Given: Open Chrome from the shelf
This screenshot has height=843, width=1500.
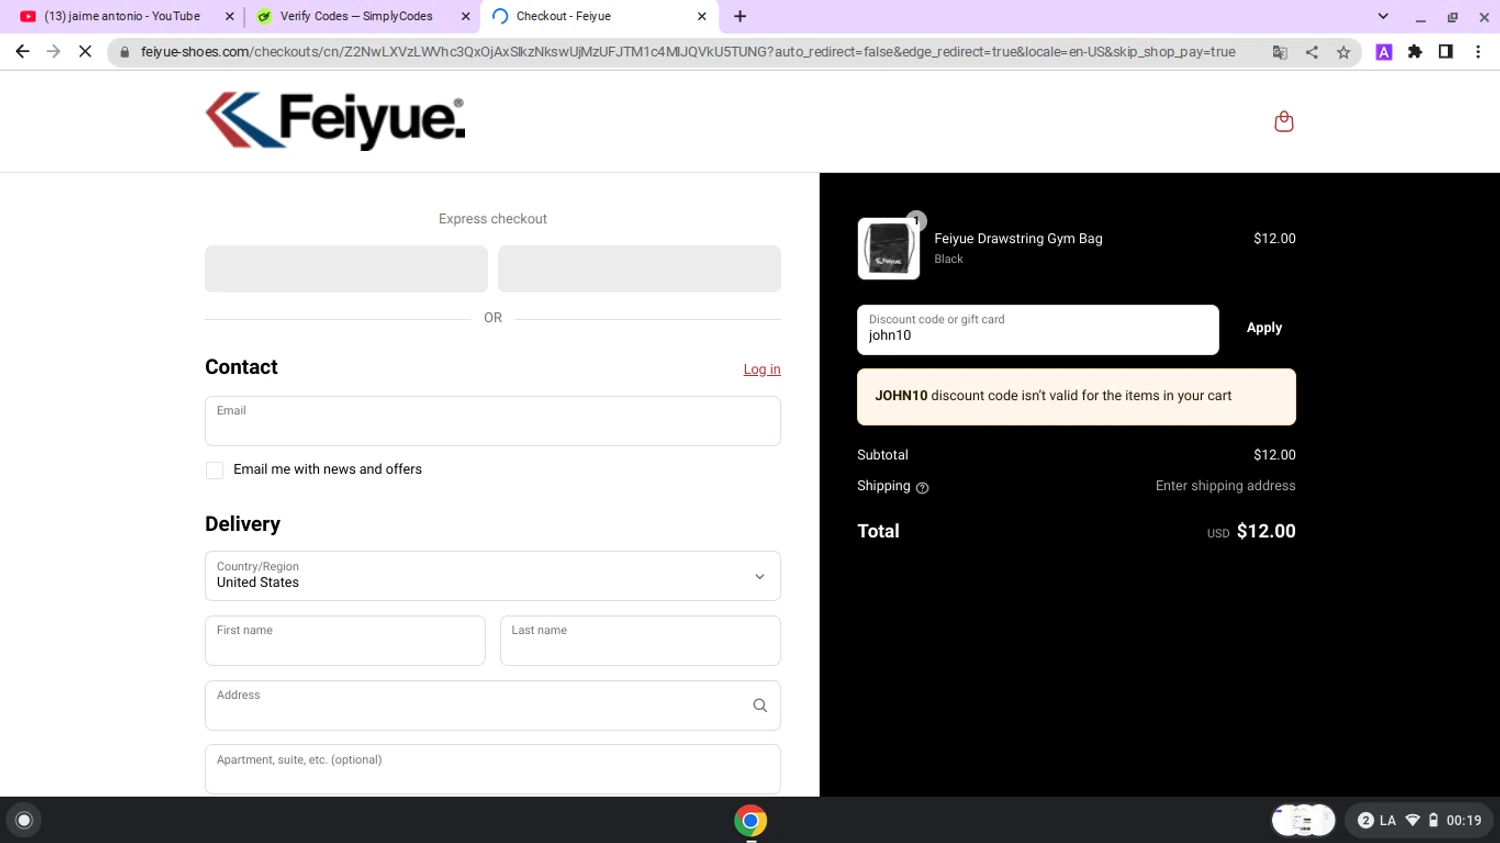Looking at the screenshot, I should 750,821.
